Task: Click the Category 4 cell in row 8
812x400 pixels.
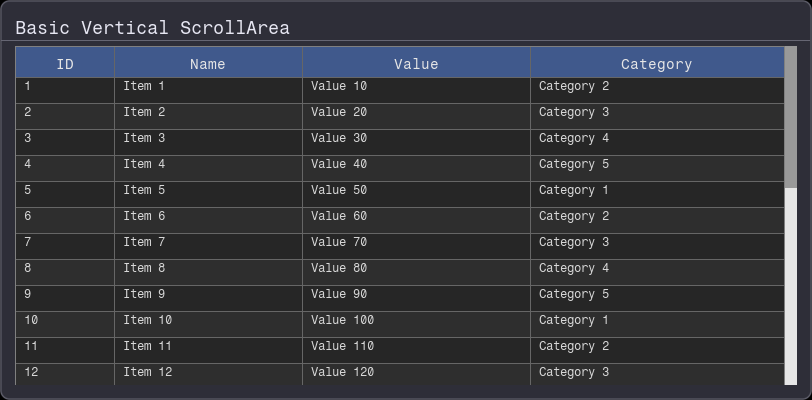Action: [656, 269]
